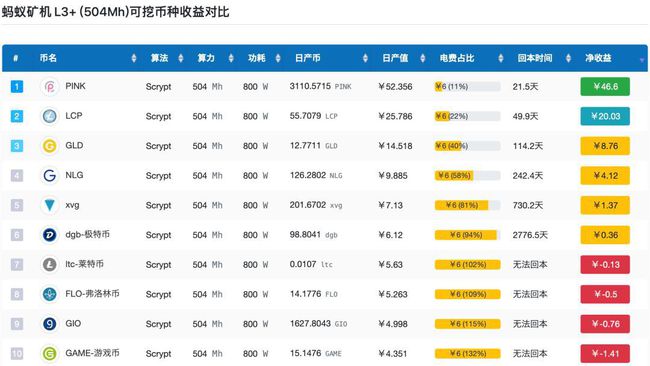Image resolution: width=650 pixels, height=366 pixels.
Task: Click rank badge number 1
Action: pos(17,87)
